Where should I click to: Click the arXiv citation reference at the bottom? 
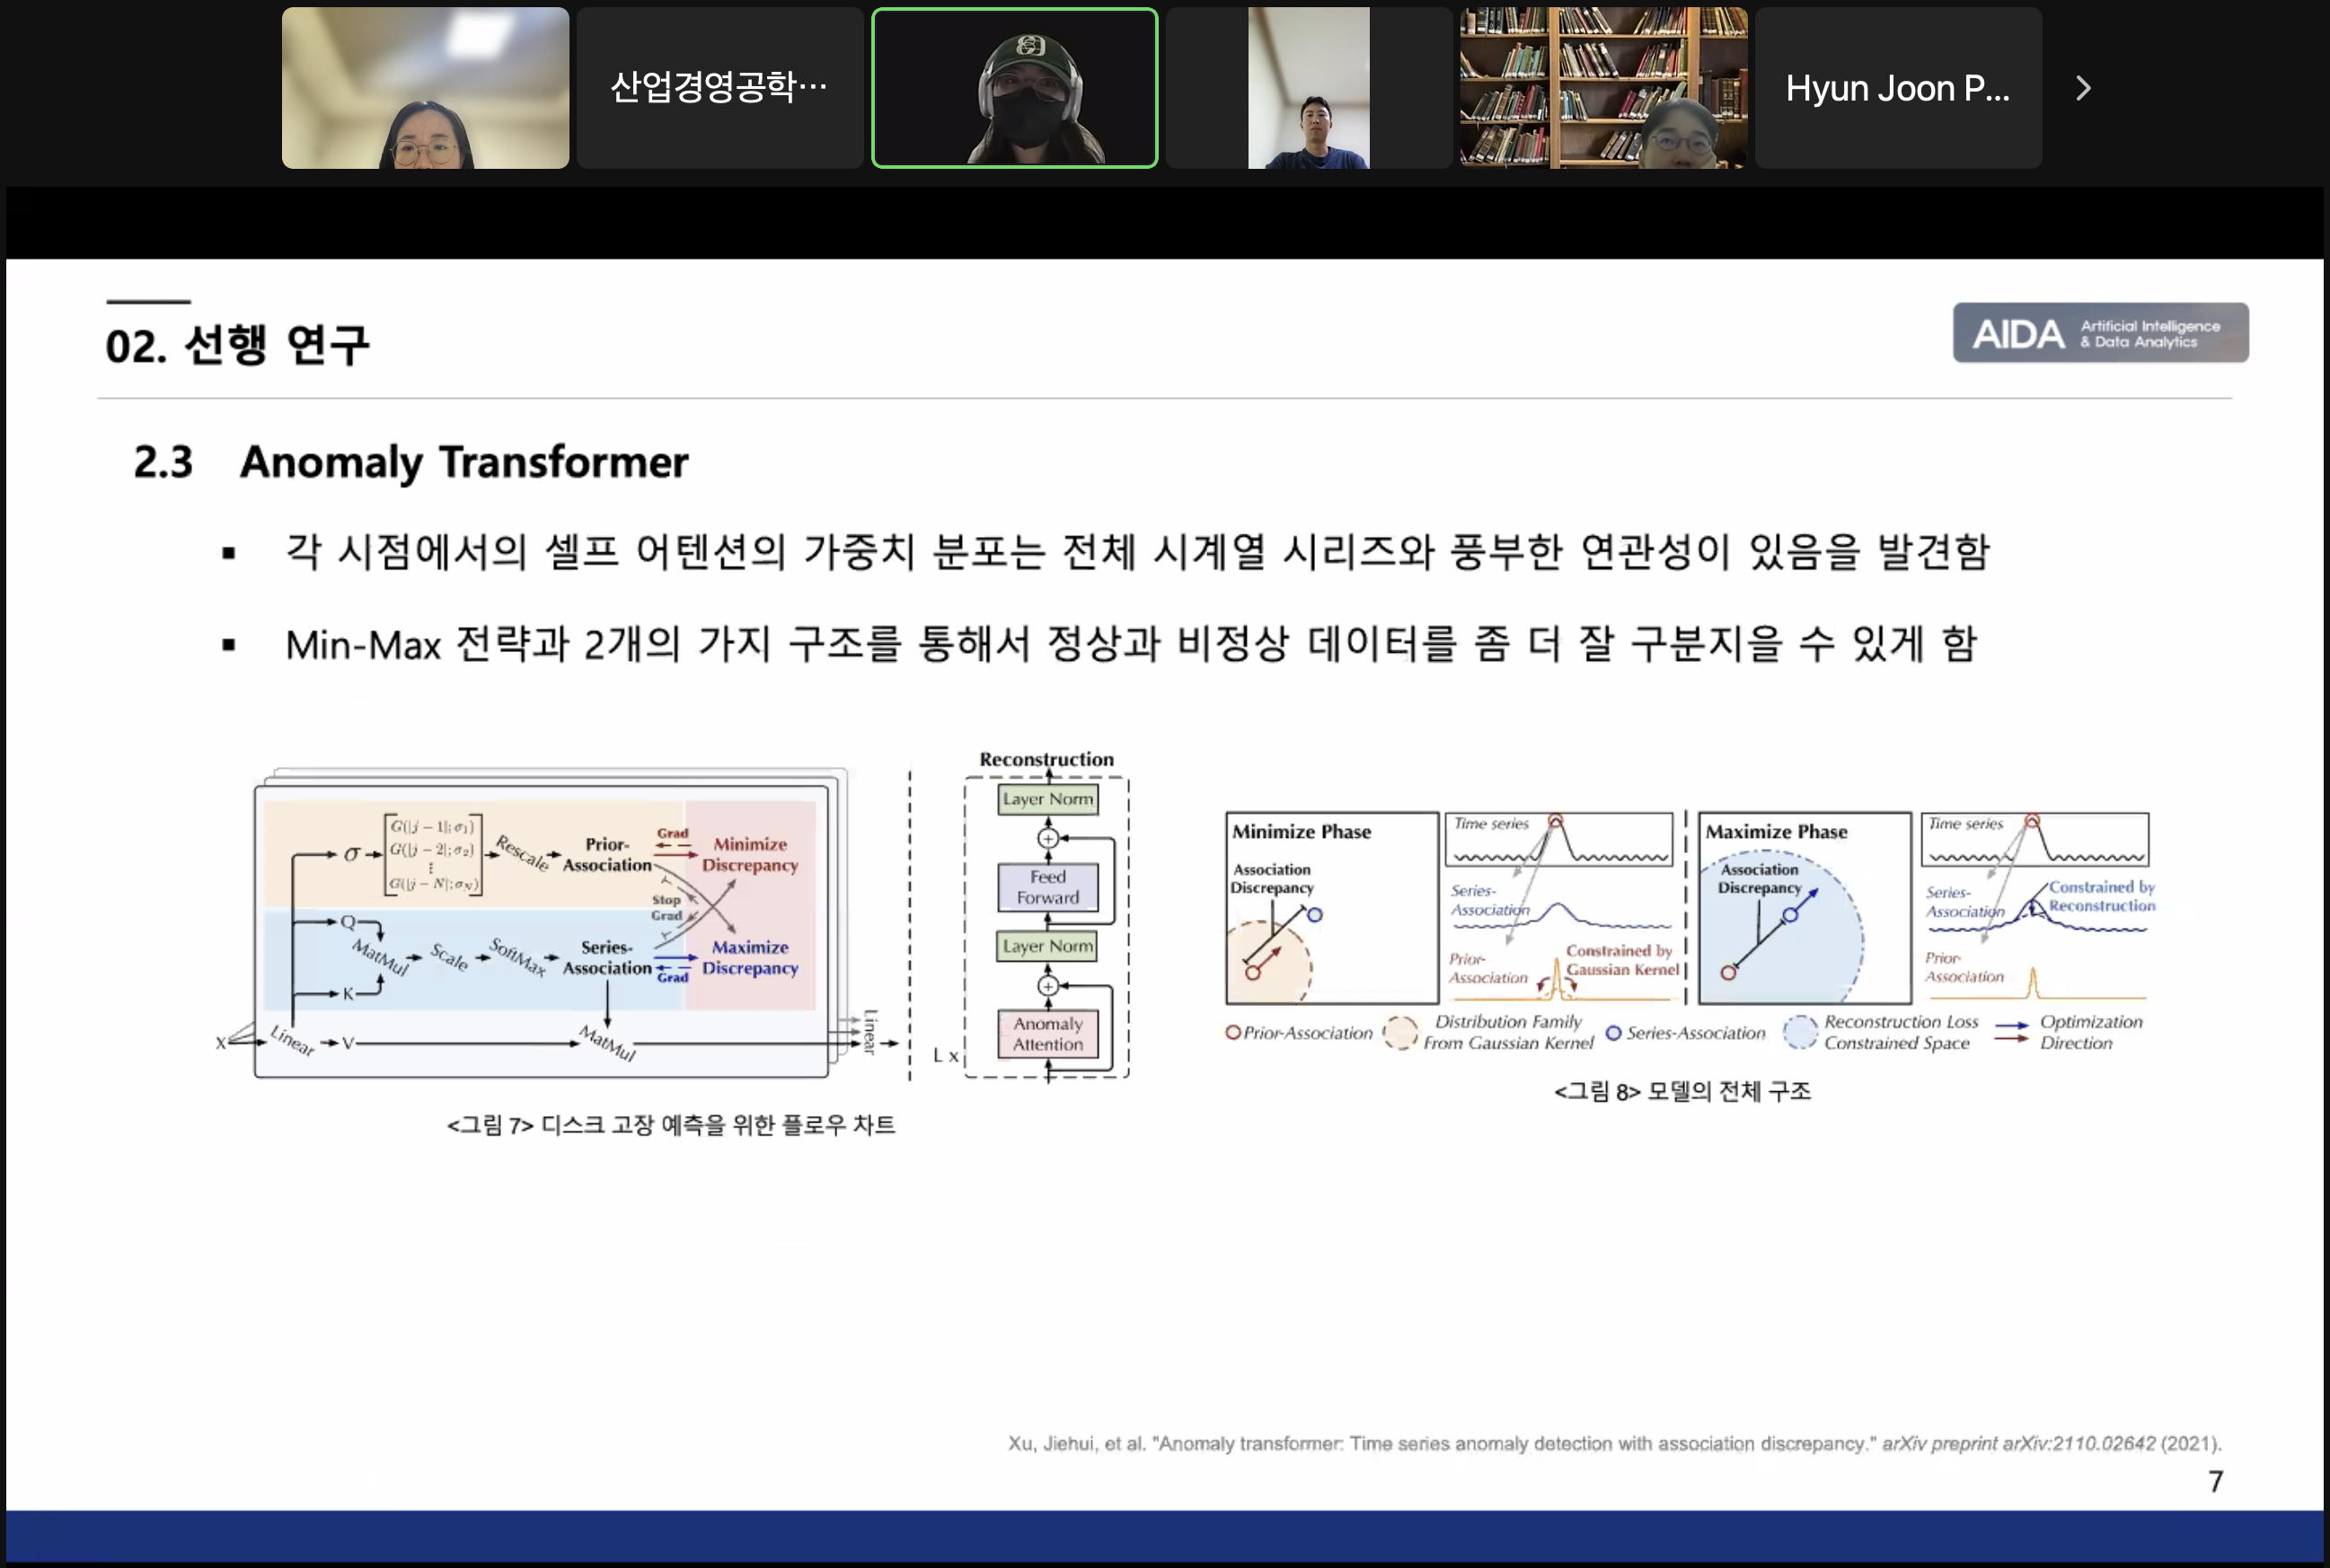1613,1443
